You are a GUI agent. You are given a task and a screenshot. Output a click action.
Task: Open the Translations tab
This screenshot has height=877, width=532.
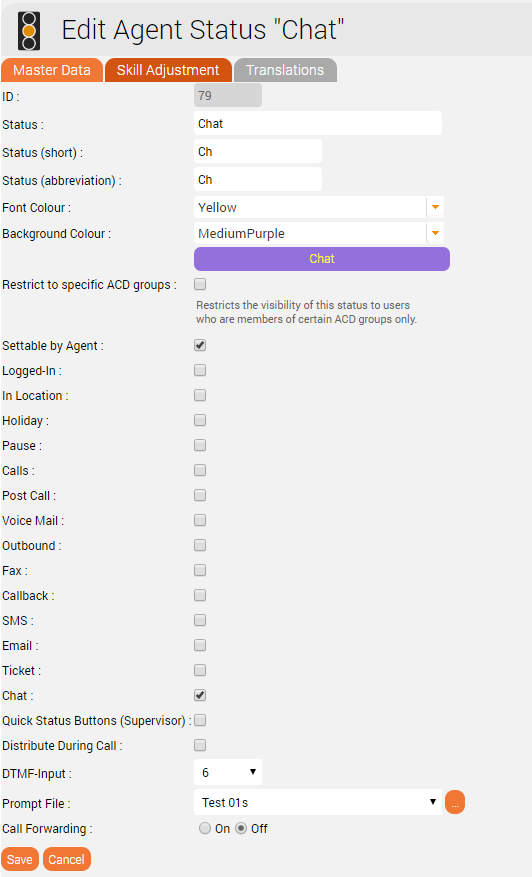(x=285, y=70)
